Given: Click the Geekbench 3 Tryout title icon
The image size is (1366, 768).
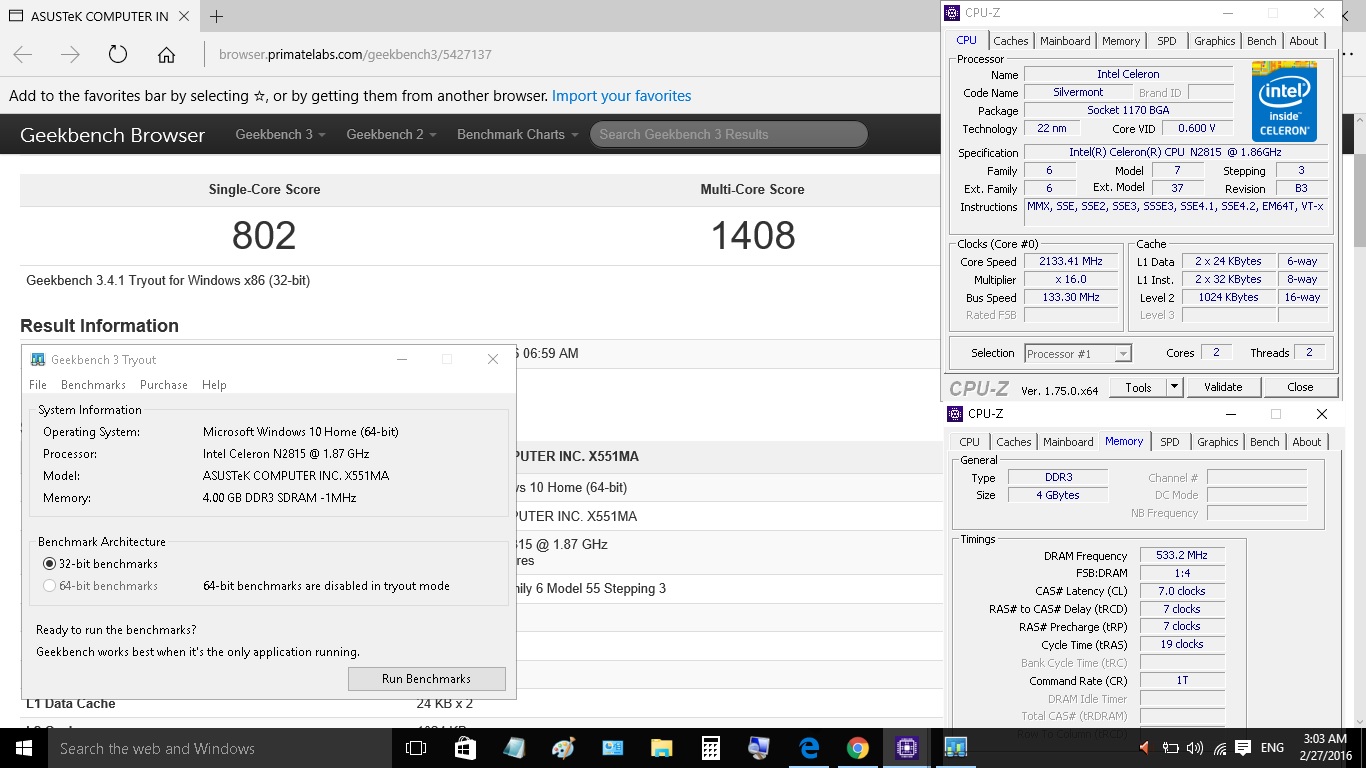Looking at the screenshot, I should pyautogui.click(x=38, y=360).
